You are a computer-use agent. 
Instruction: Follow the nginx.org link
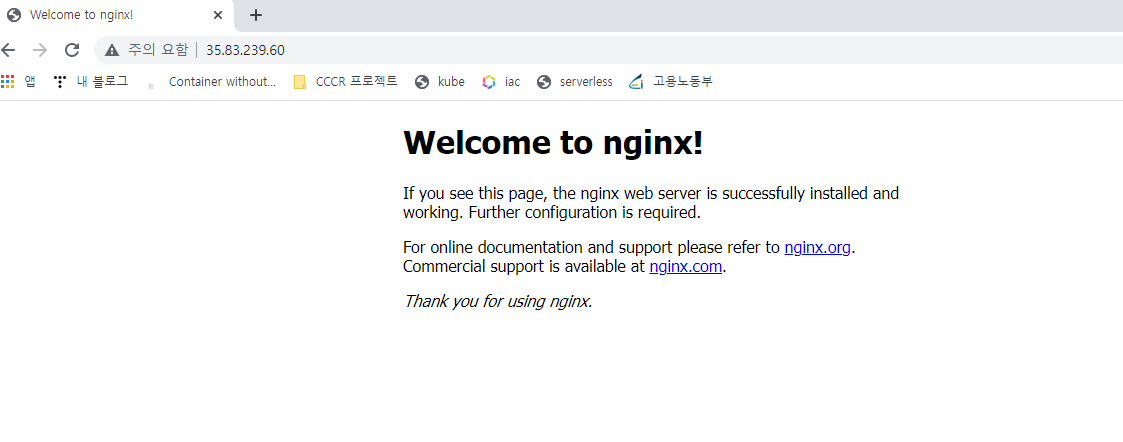point(817,248)
